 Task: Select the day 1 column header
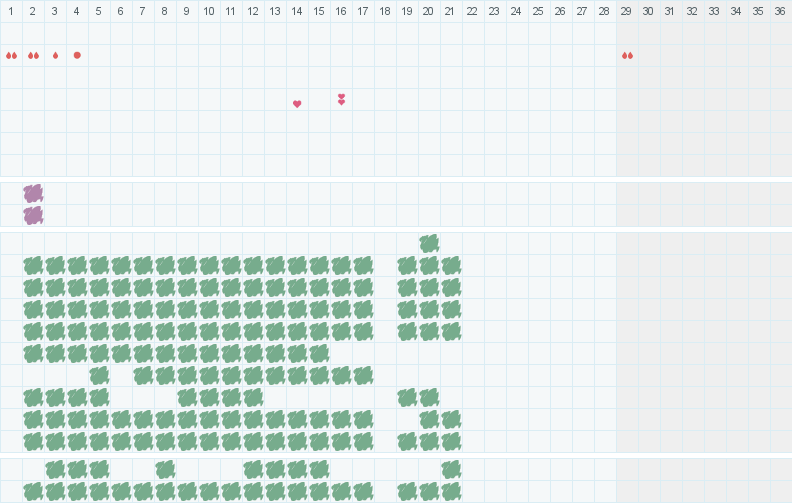pyautogui.click(x=11, y=11)
